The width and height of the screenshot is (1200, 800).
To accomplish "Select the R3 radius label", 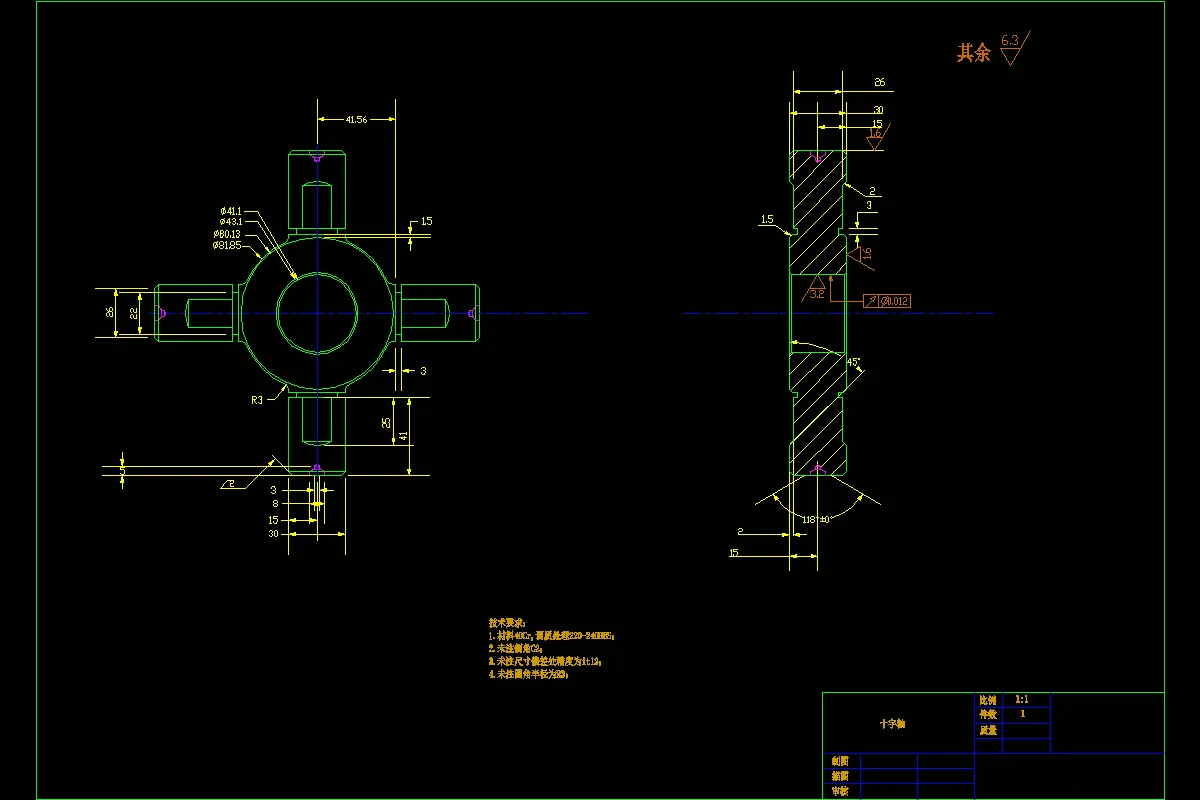I will click(x=257, y=399).
